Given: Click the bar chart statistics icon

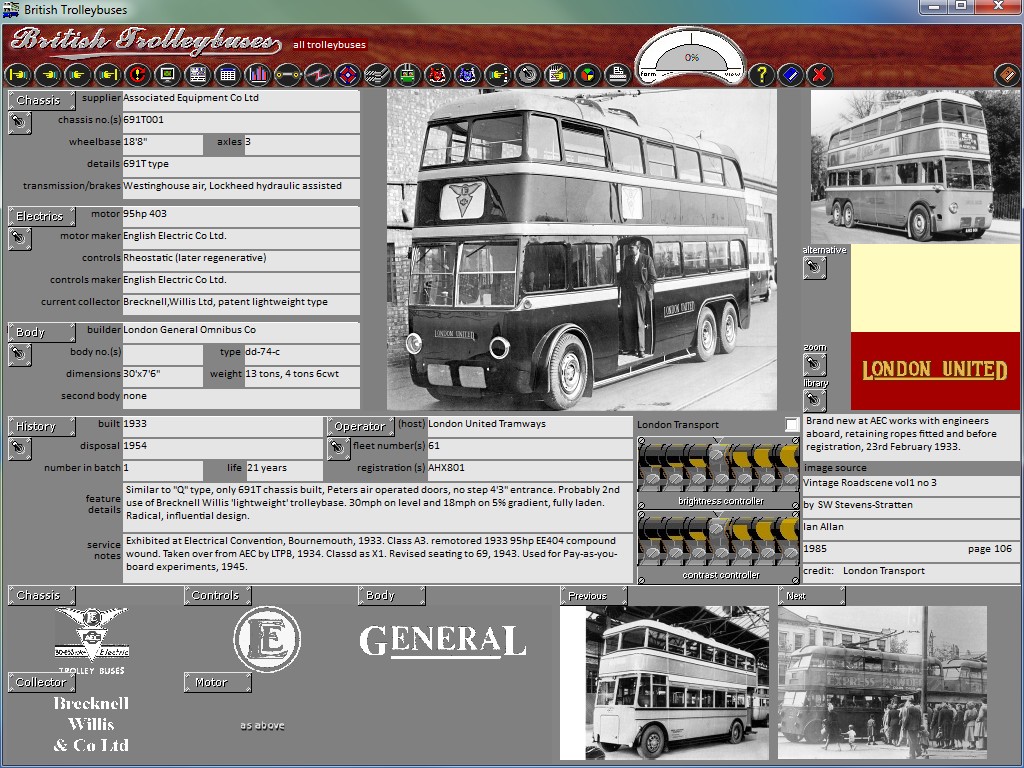Looking at the screenshot, I should (x=258, y=74).
